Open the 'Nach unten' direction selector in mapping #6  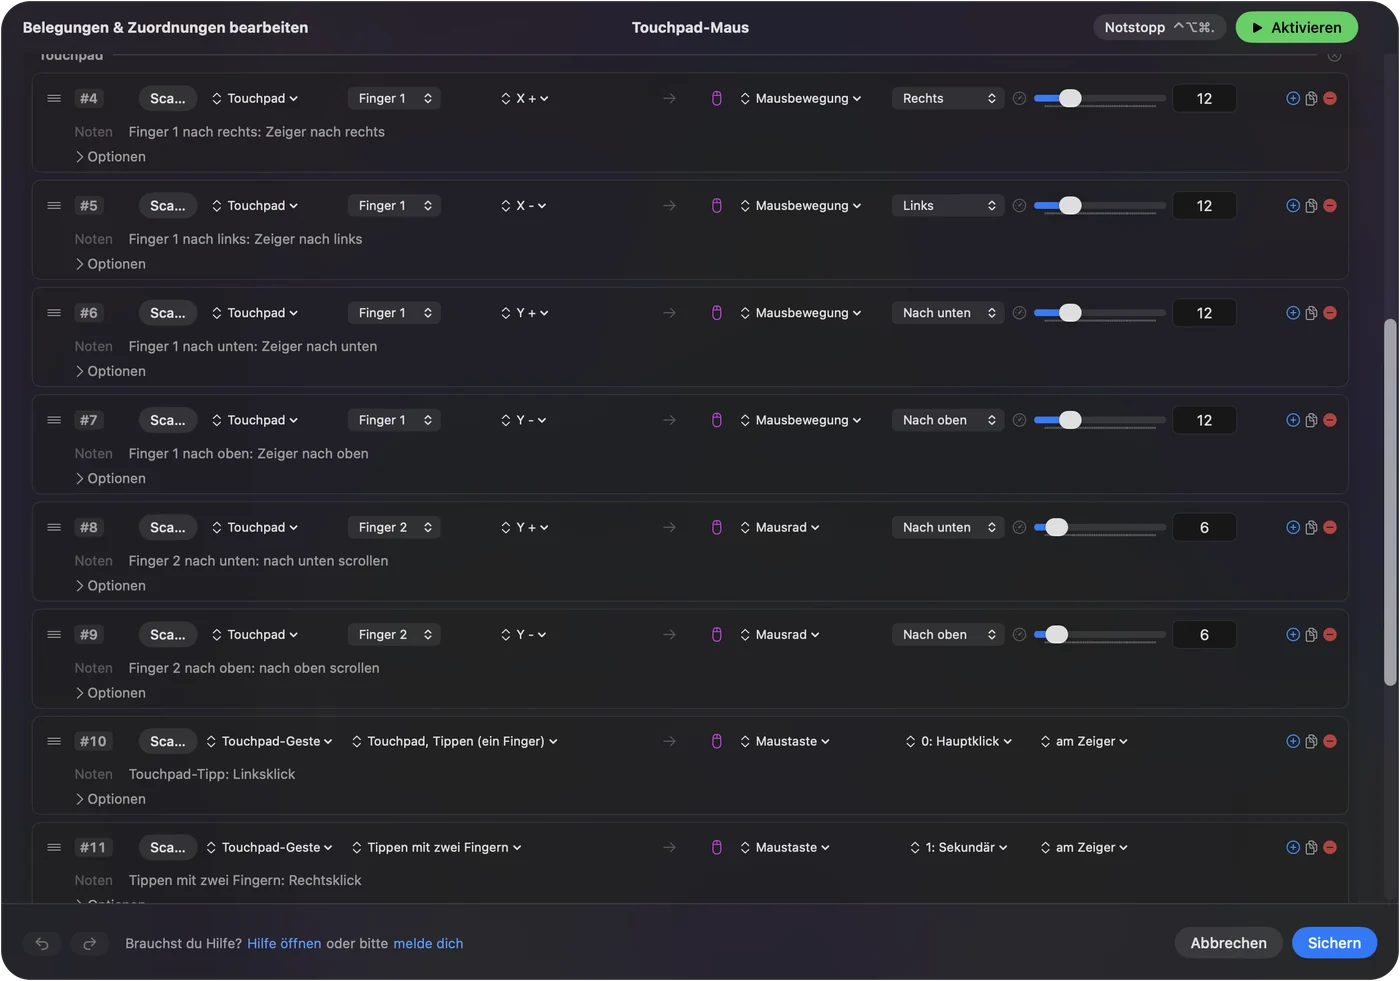[x=948, y=313]
